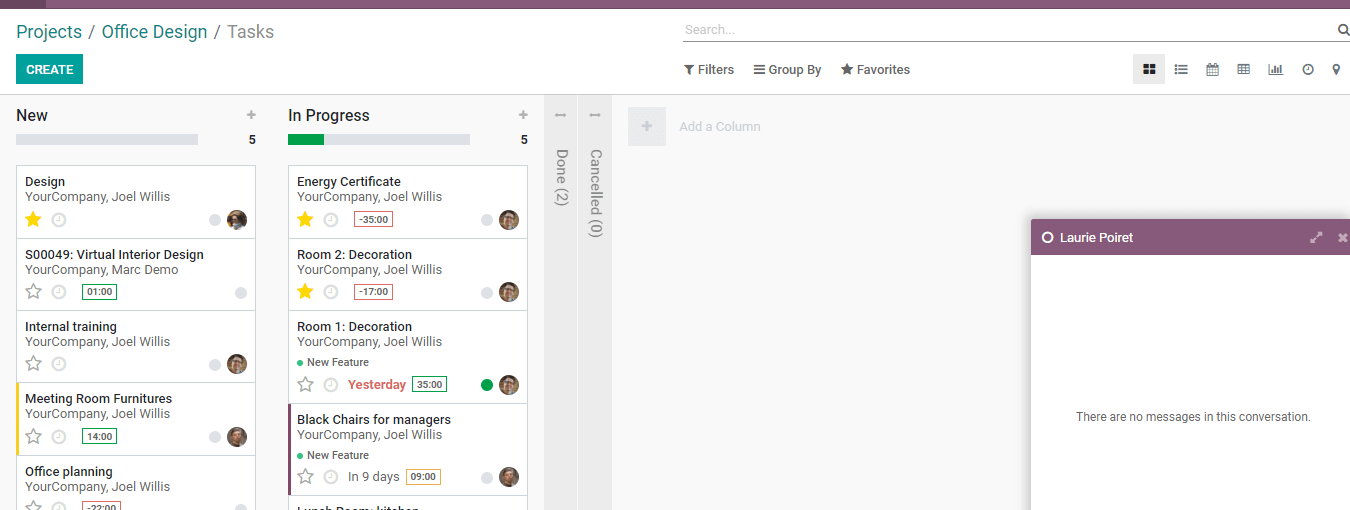Open activity clock on Energy Certificate task
This screenshot has height=510, width=1350.
pos(331,220)
